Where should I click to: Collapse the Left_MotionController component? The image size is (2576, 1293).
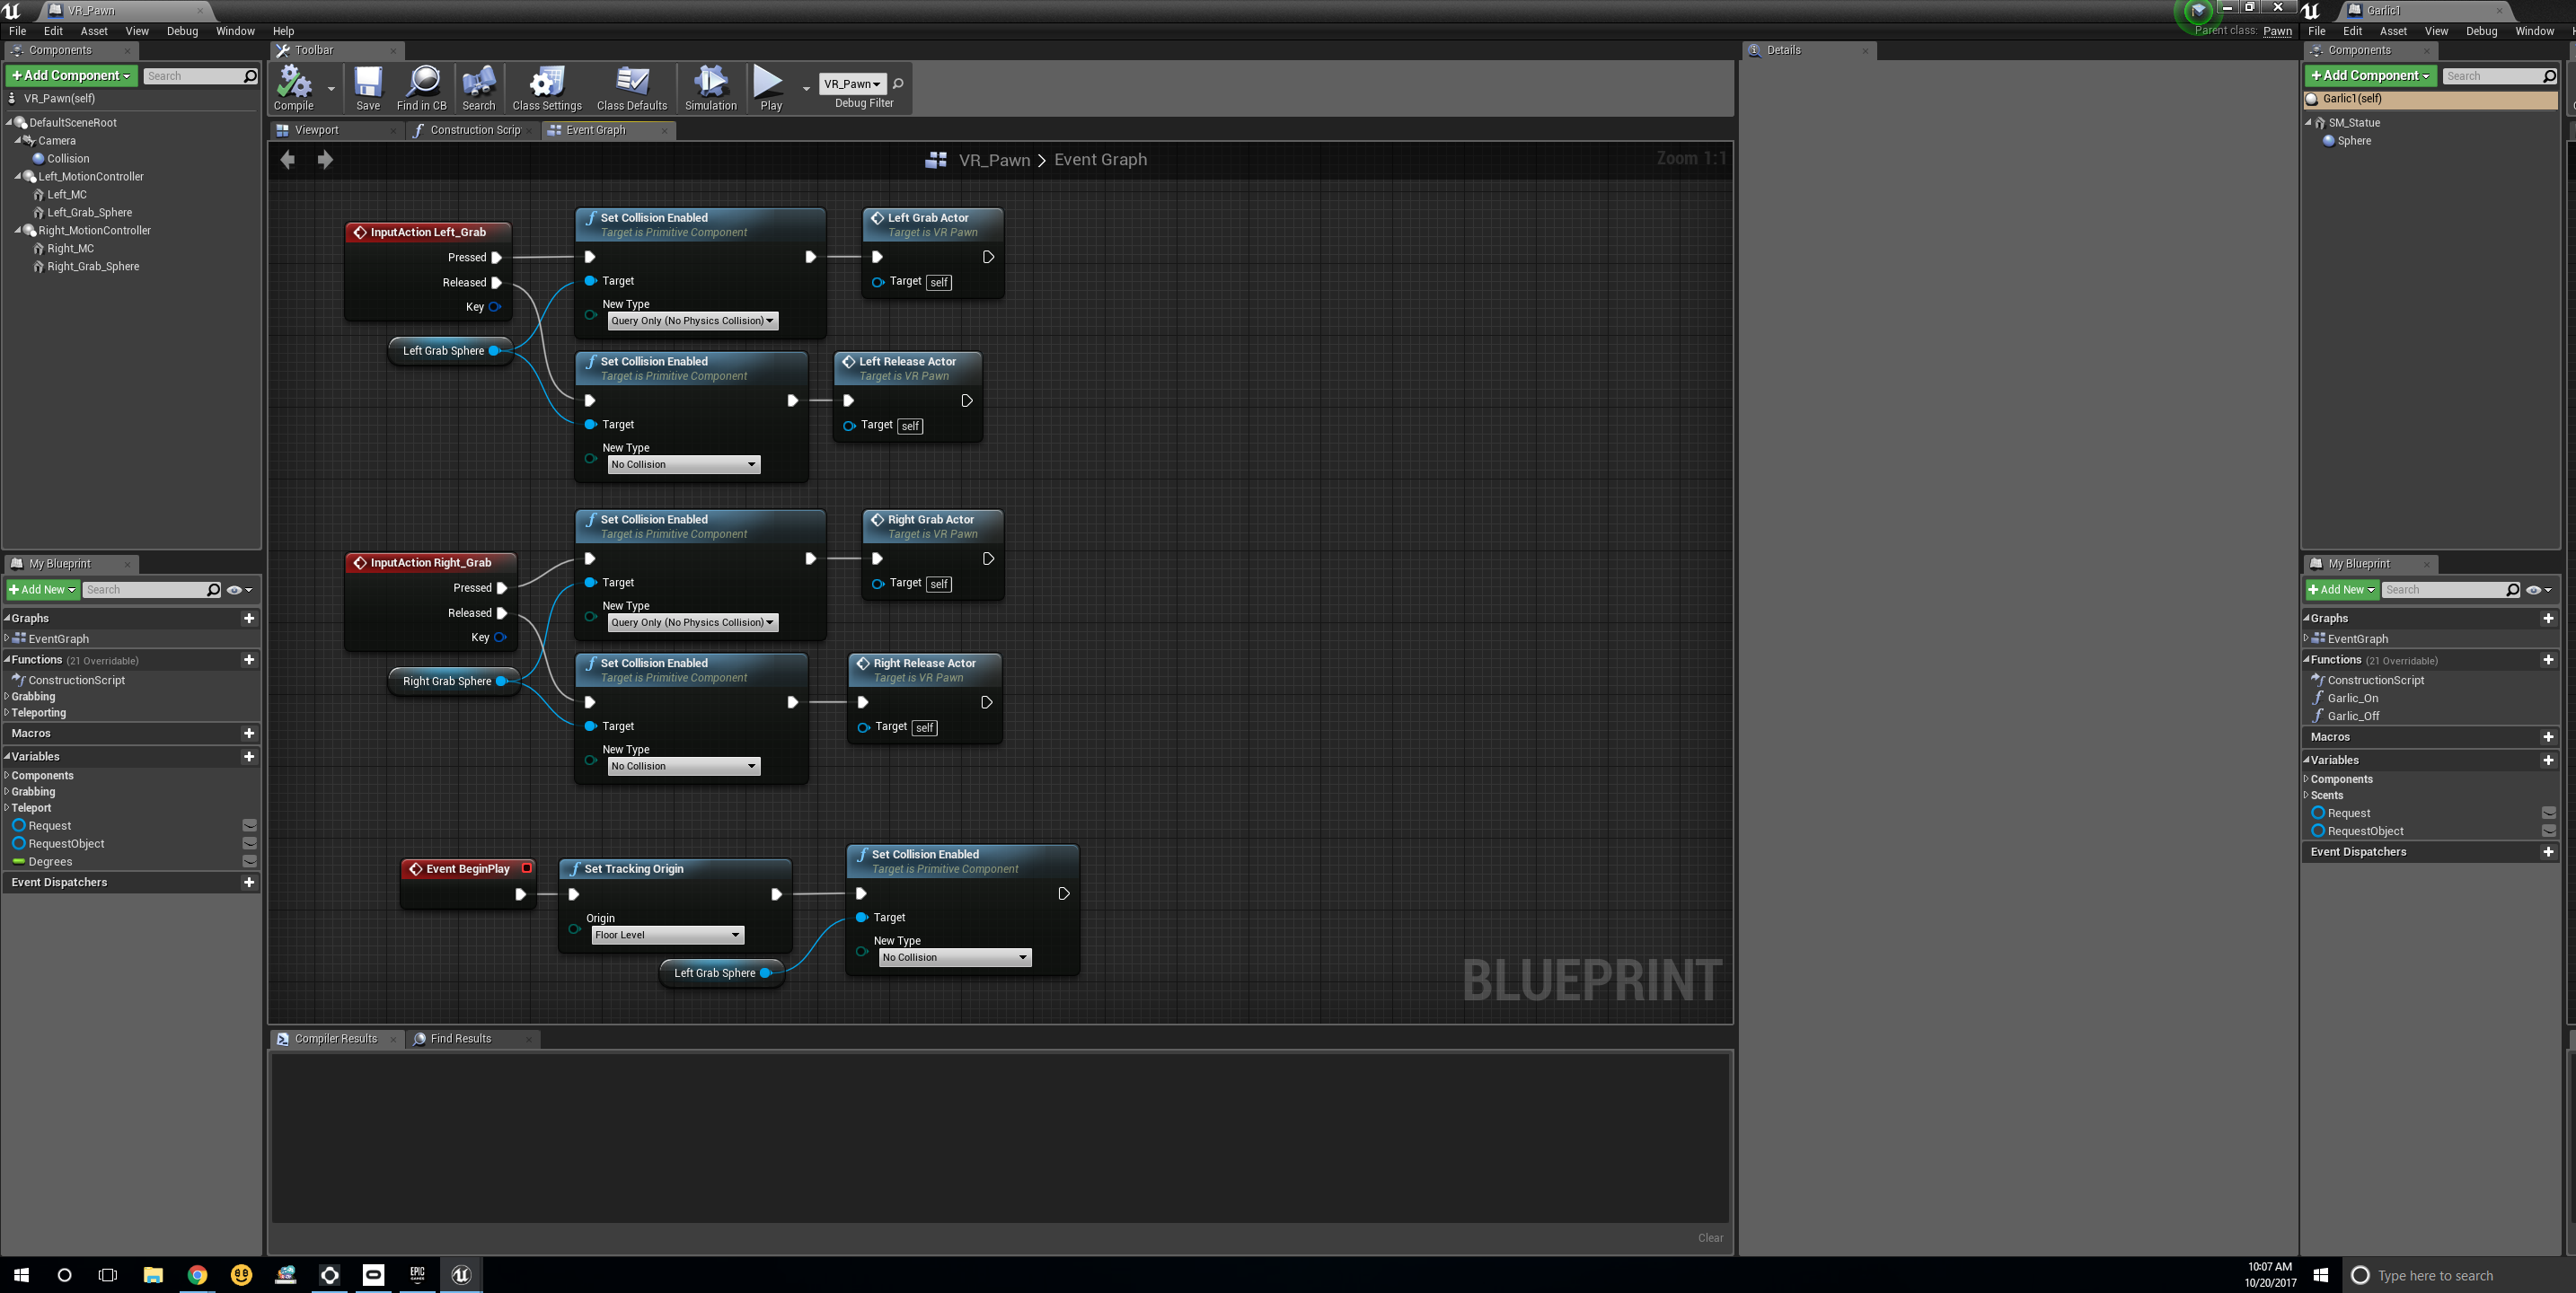point(18,176)
